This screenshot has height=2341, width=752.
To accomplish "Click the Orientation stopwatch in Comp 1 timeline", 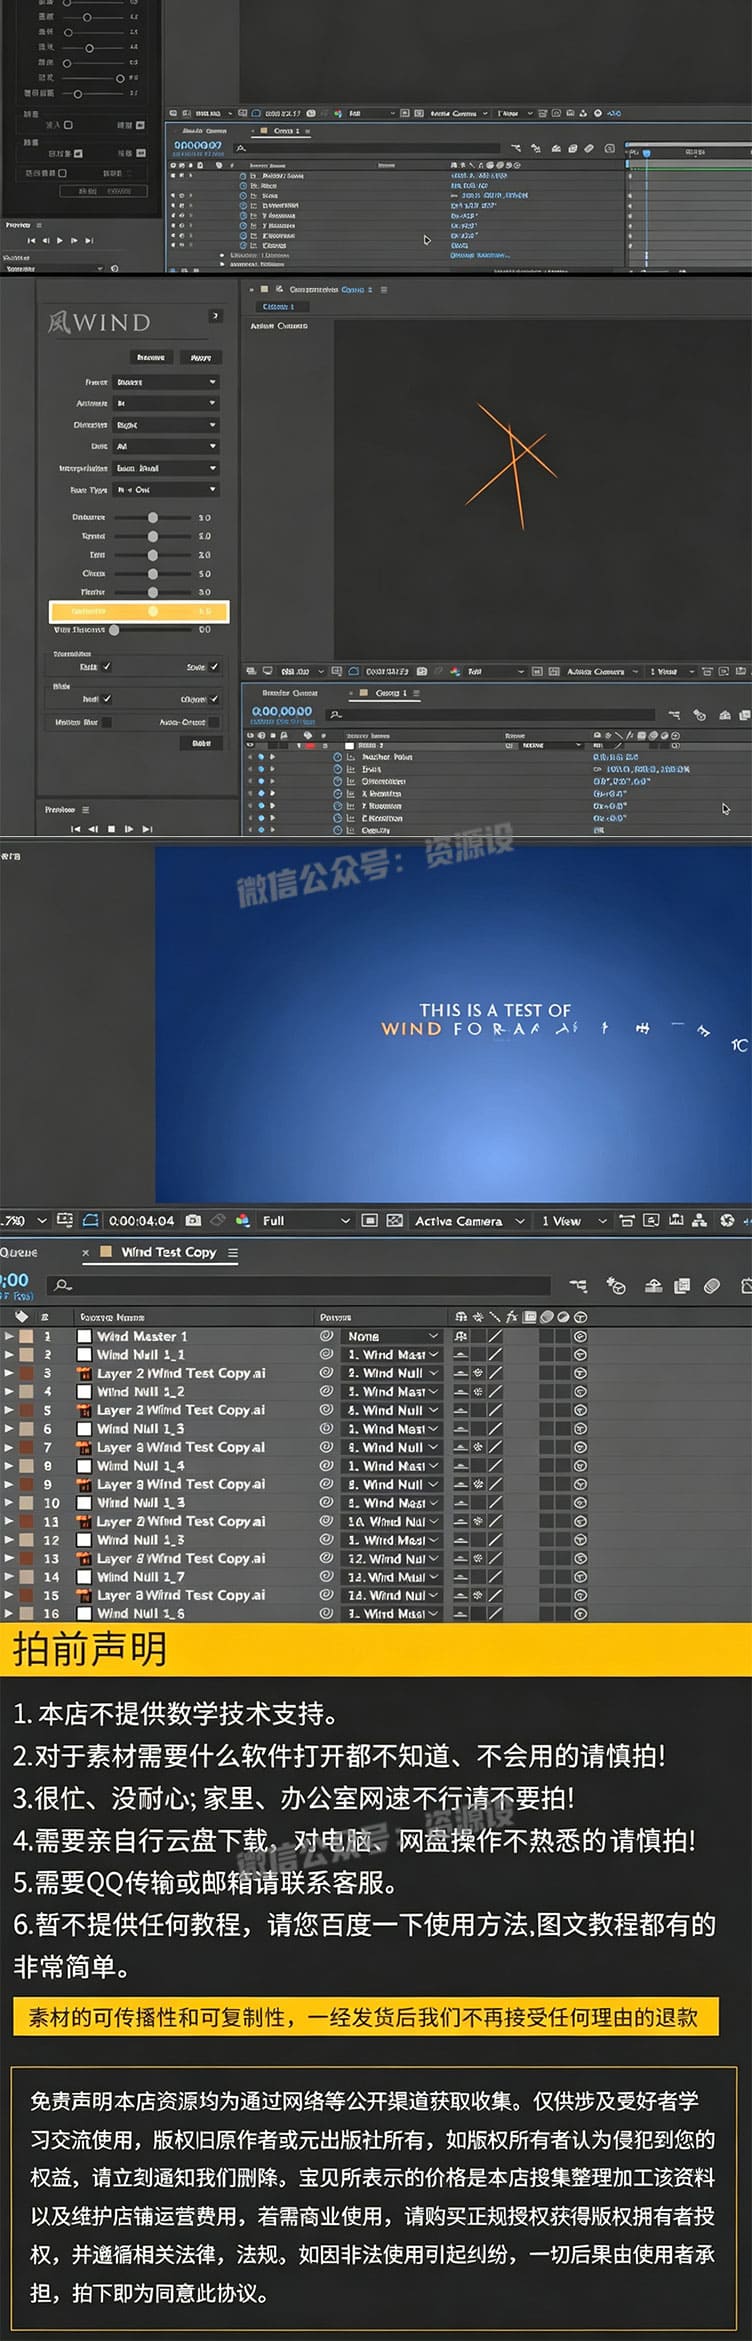I will [338, 781].
